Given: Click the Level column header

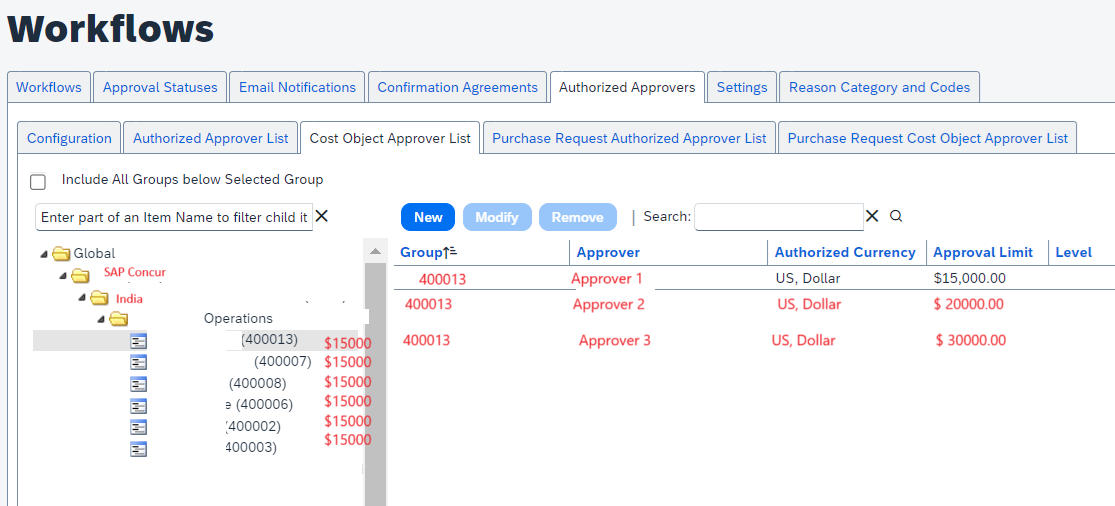Looking at the screenshot, I should 1073,252.
